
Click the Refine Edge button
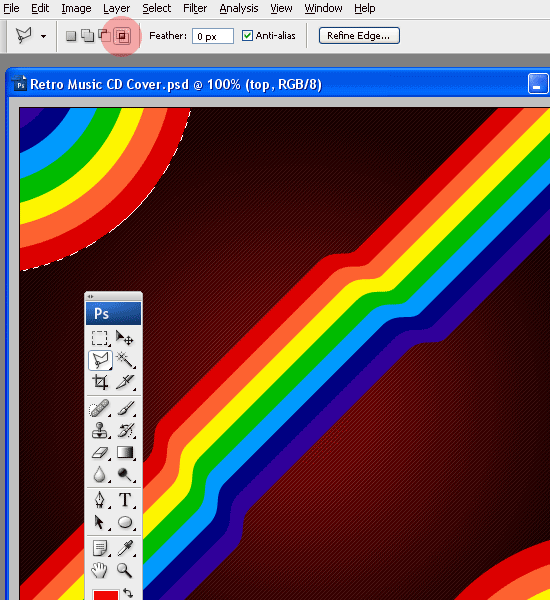[359, 36]
